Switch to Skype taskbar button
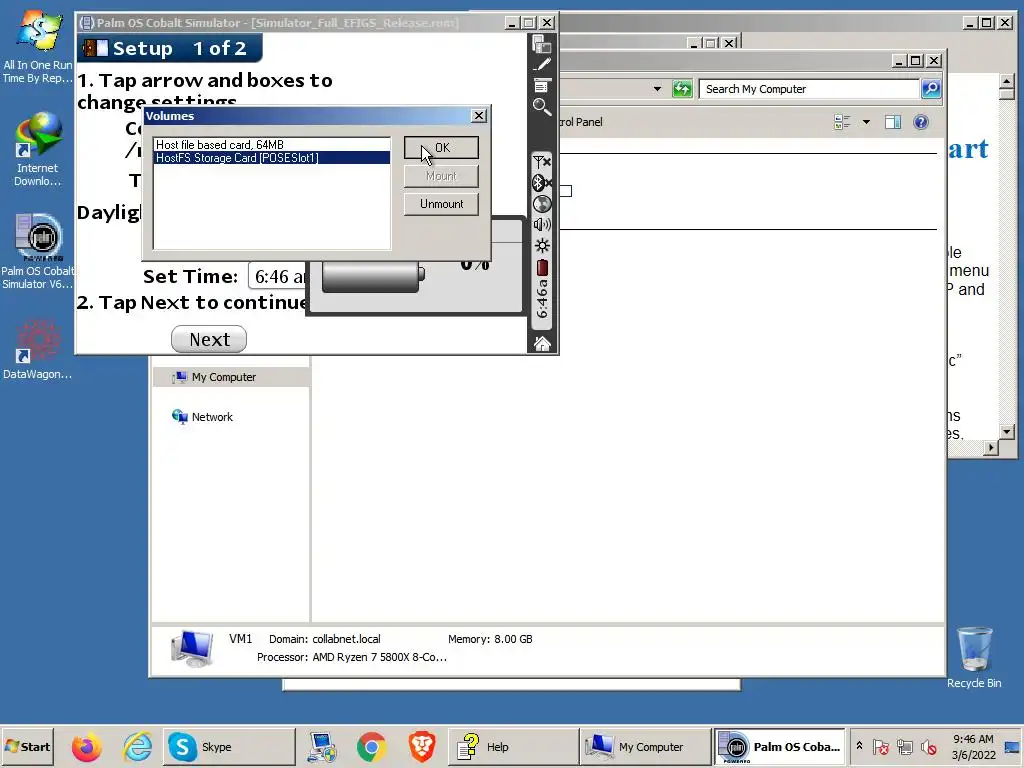Screen dimensions: 1024x768 pyautogui.click(x=229, y=746)
